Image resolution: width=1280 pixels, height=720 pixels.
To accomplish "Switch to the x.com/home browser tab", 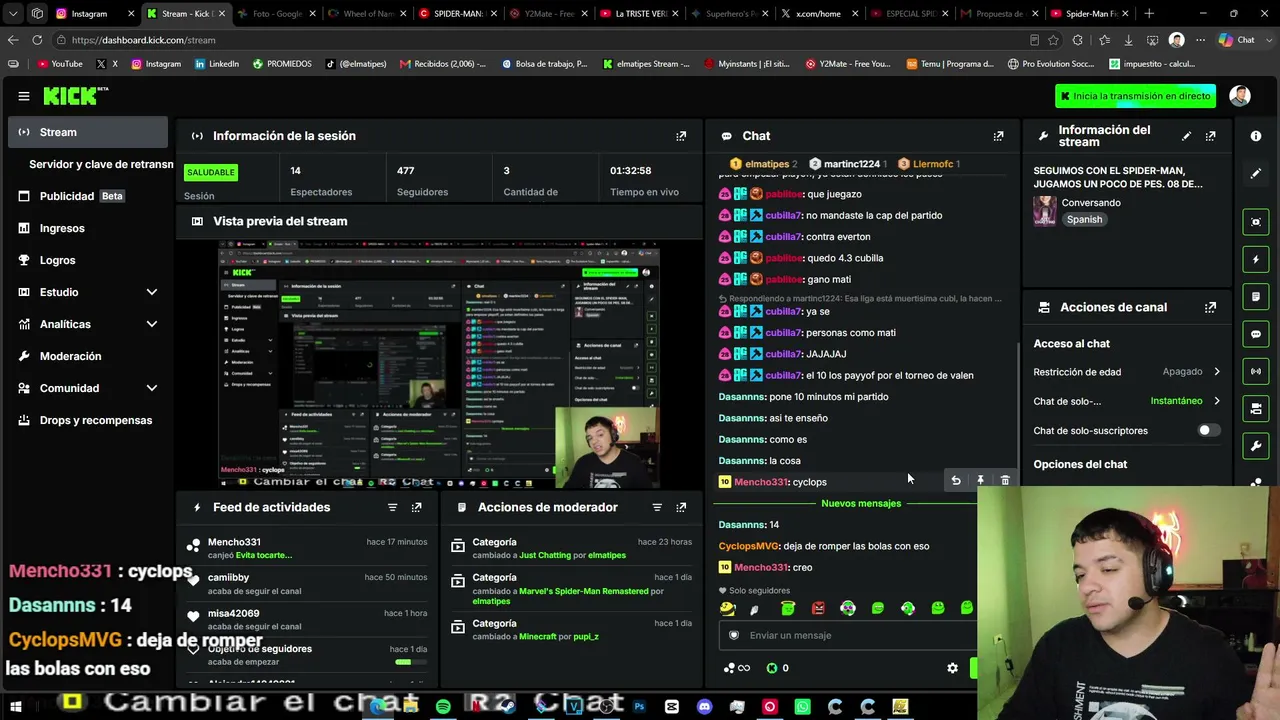I will 817,14.
